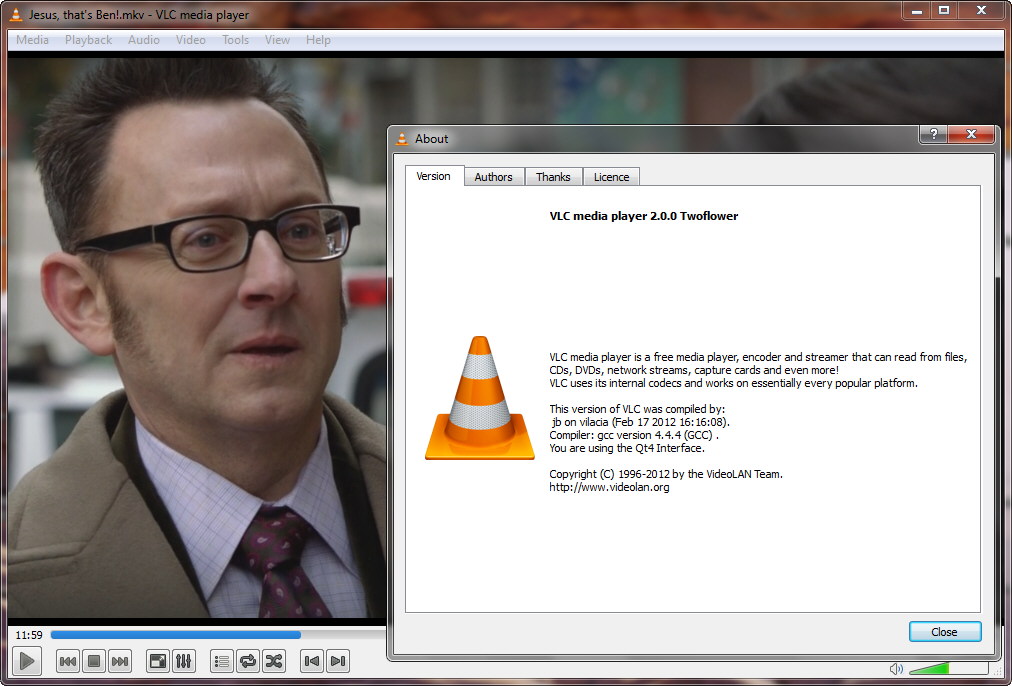
Task: Click the http://www.videolan.org address
Action: click(x=609, y=487)
